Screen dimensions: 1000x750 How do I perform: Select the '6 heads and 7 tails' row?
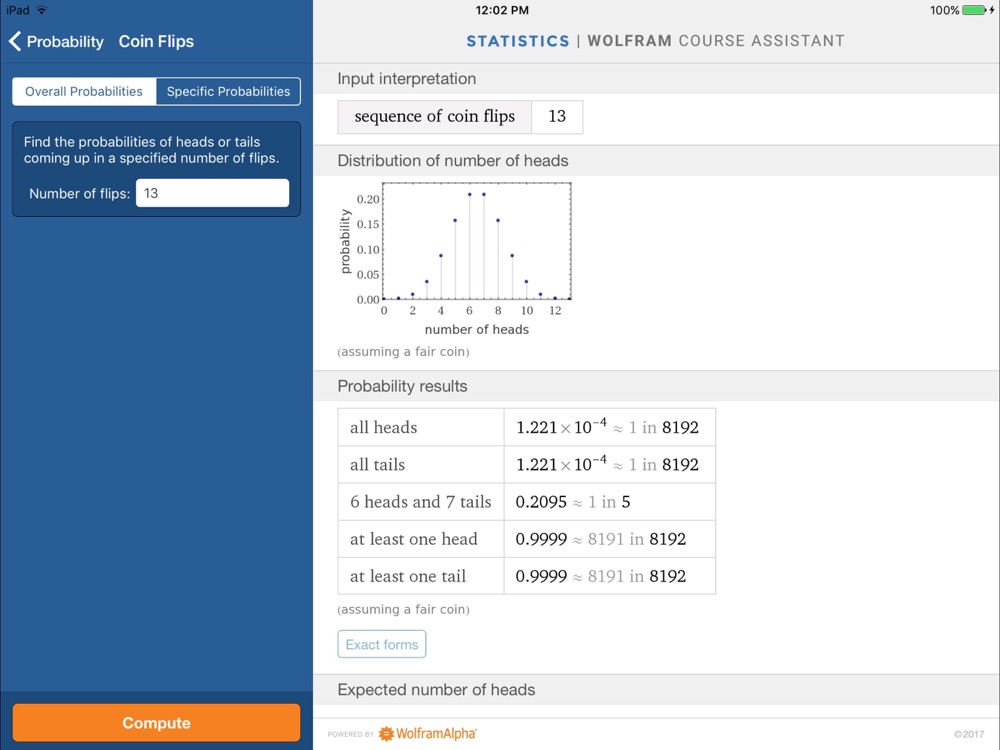(527, 502)
